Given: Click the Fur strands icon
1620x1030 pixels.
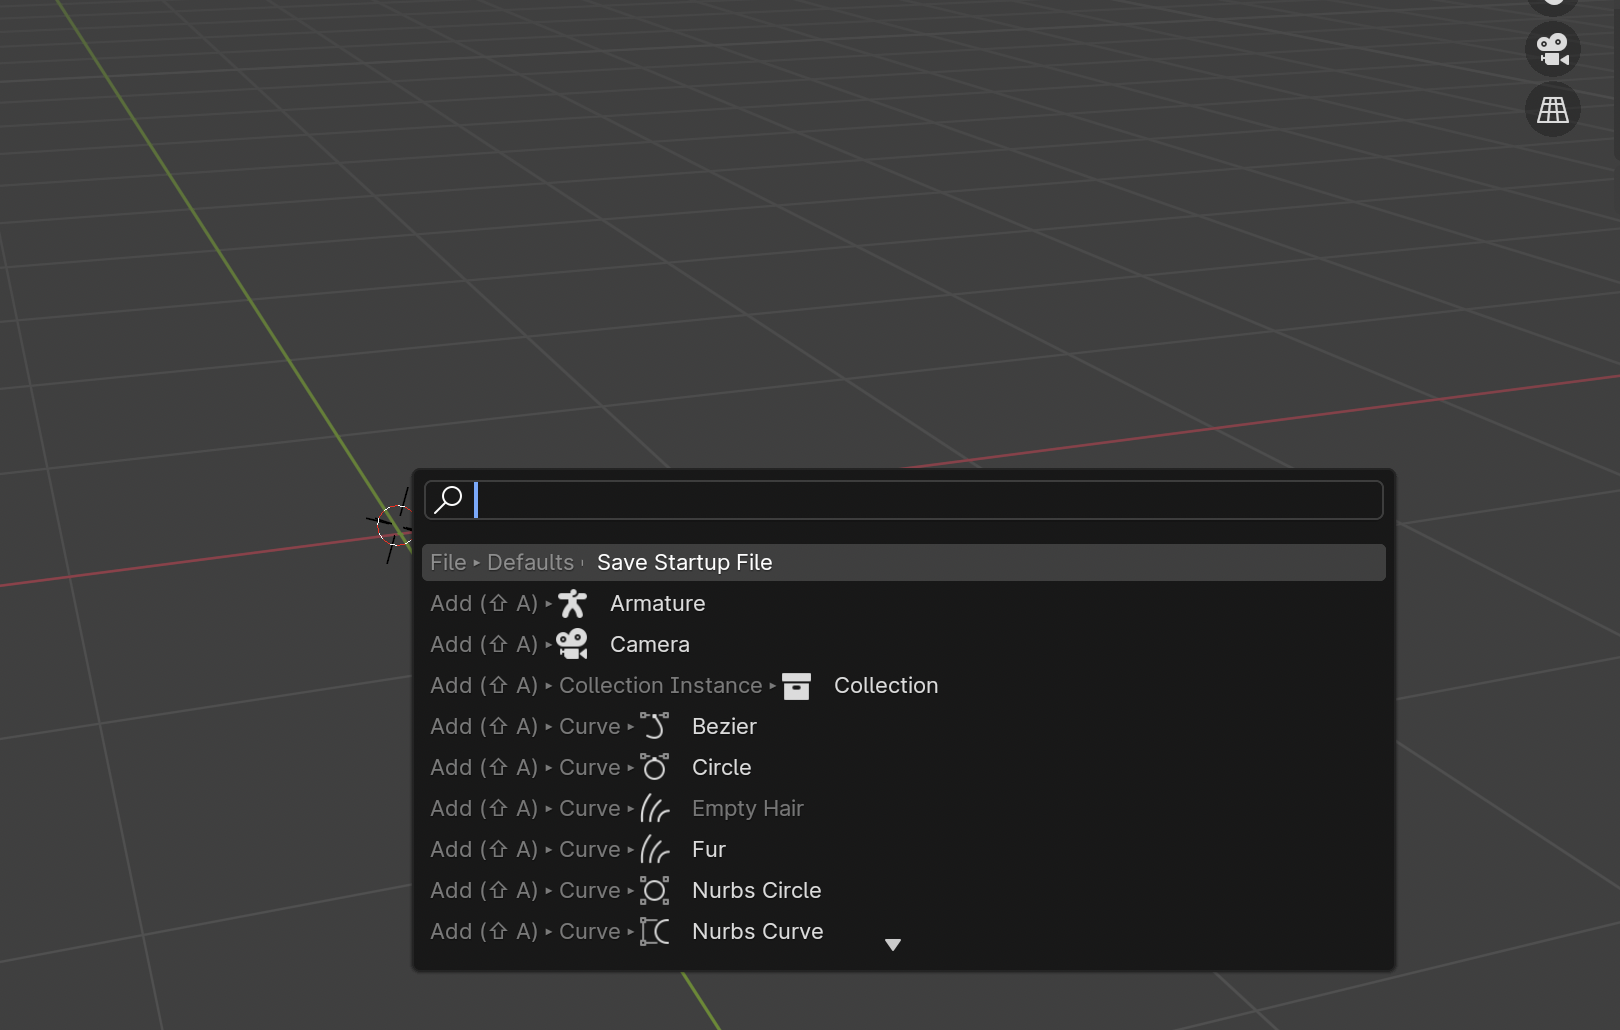Looking at the screenshot, I should point(654,849).
